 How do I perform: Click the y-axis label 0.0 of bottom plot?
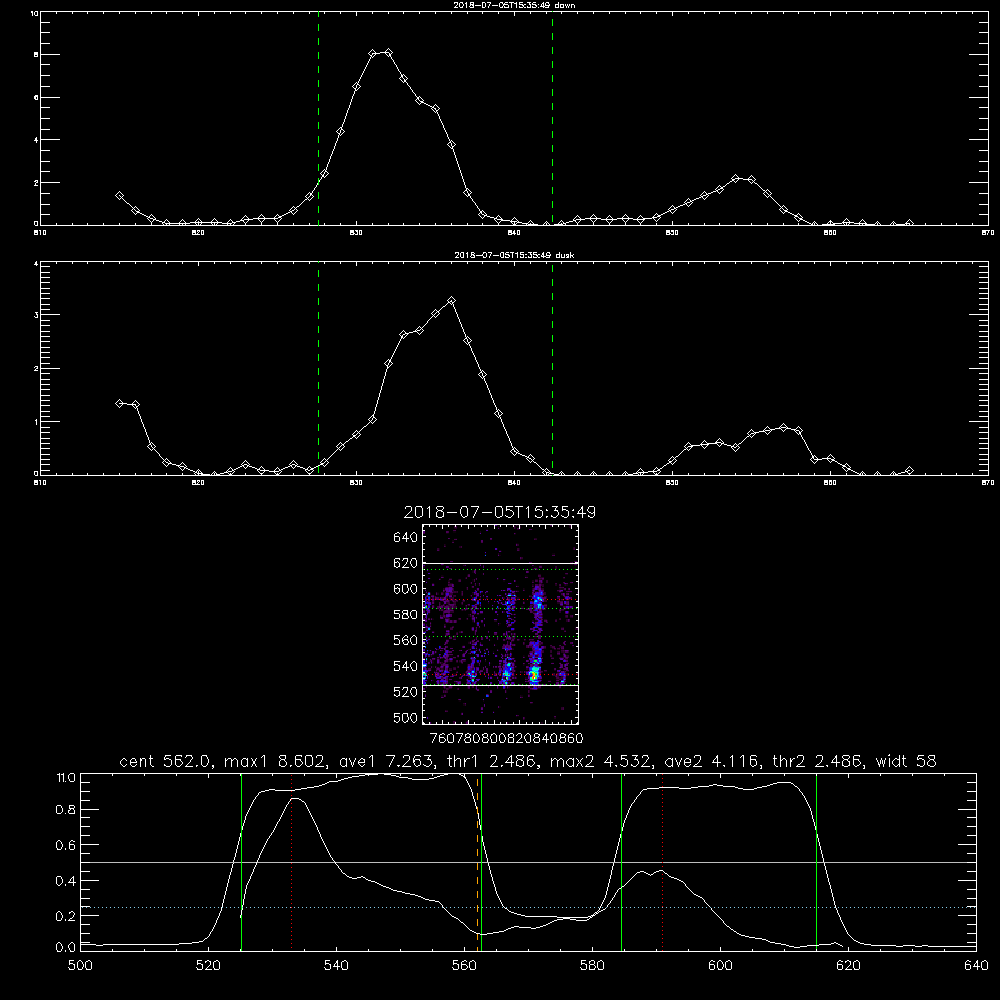tap(65, 947)
